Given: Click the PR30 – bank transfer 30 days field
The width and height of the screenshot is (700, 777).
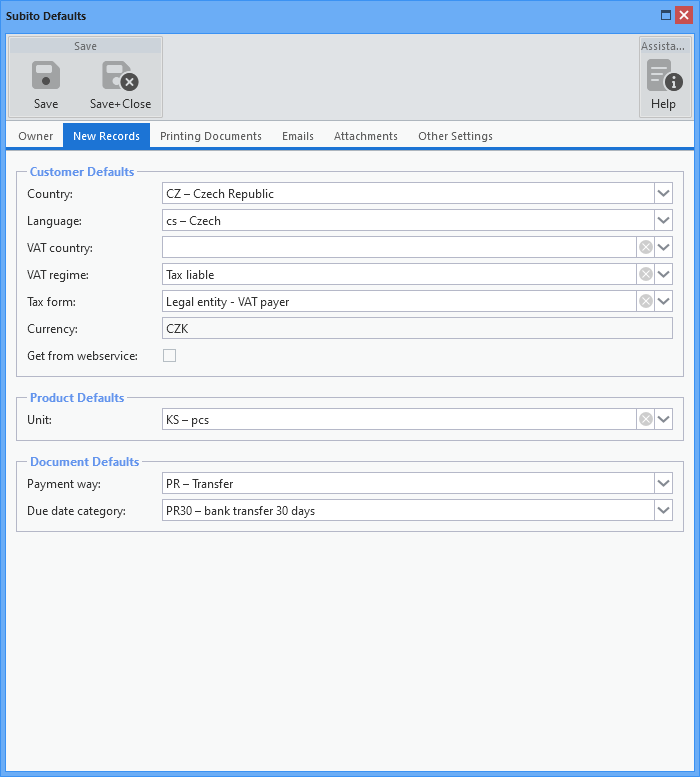Looking at the screenshot, I should point(408,510).
